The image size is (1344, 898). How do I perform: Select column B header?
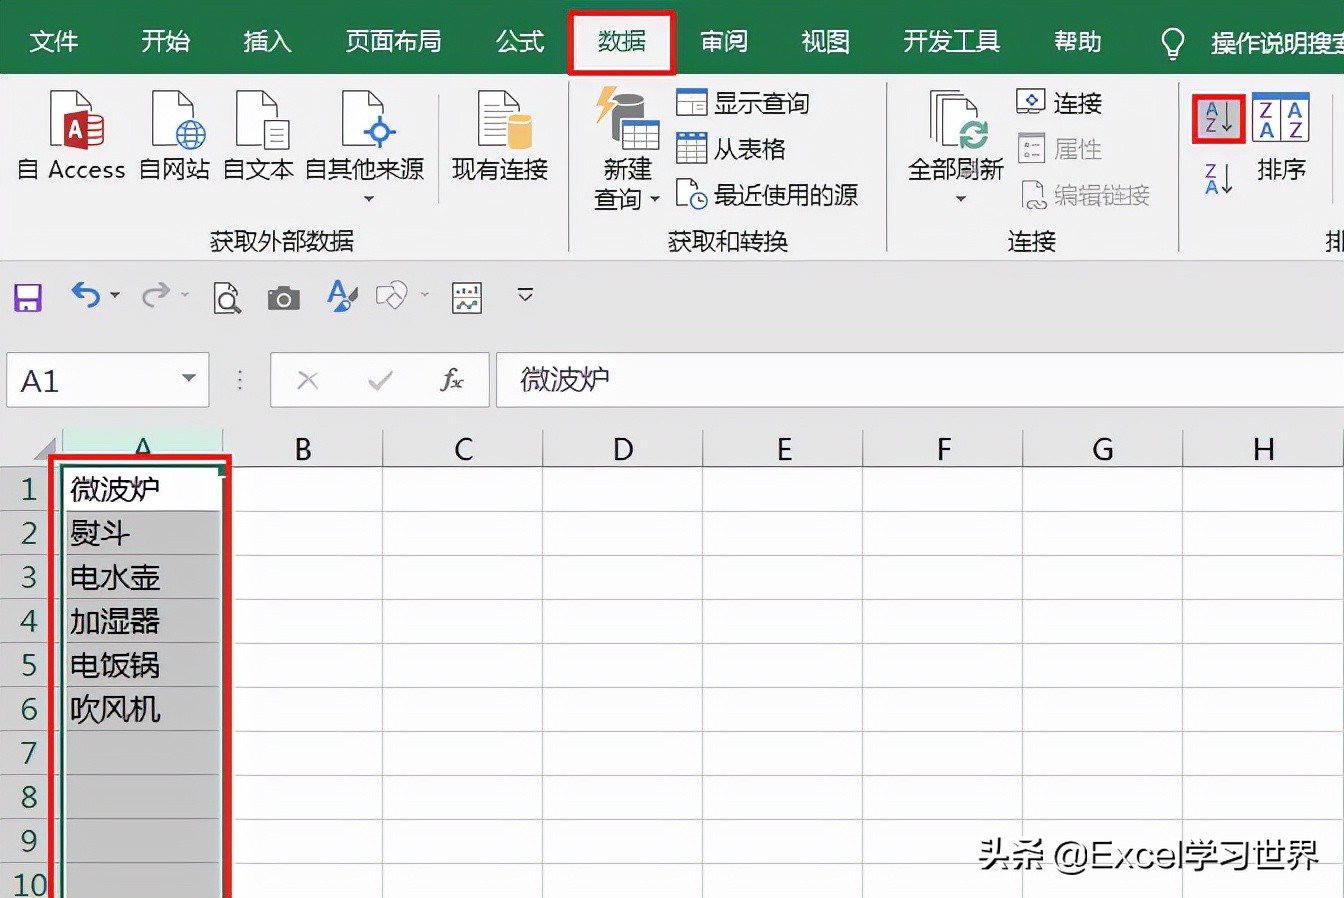tap(303, 449)
